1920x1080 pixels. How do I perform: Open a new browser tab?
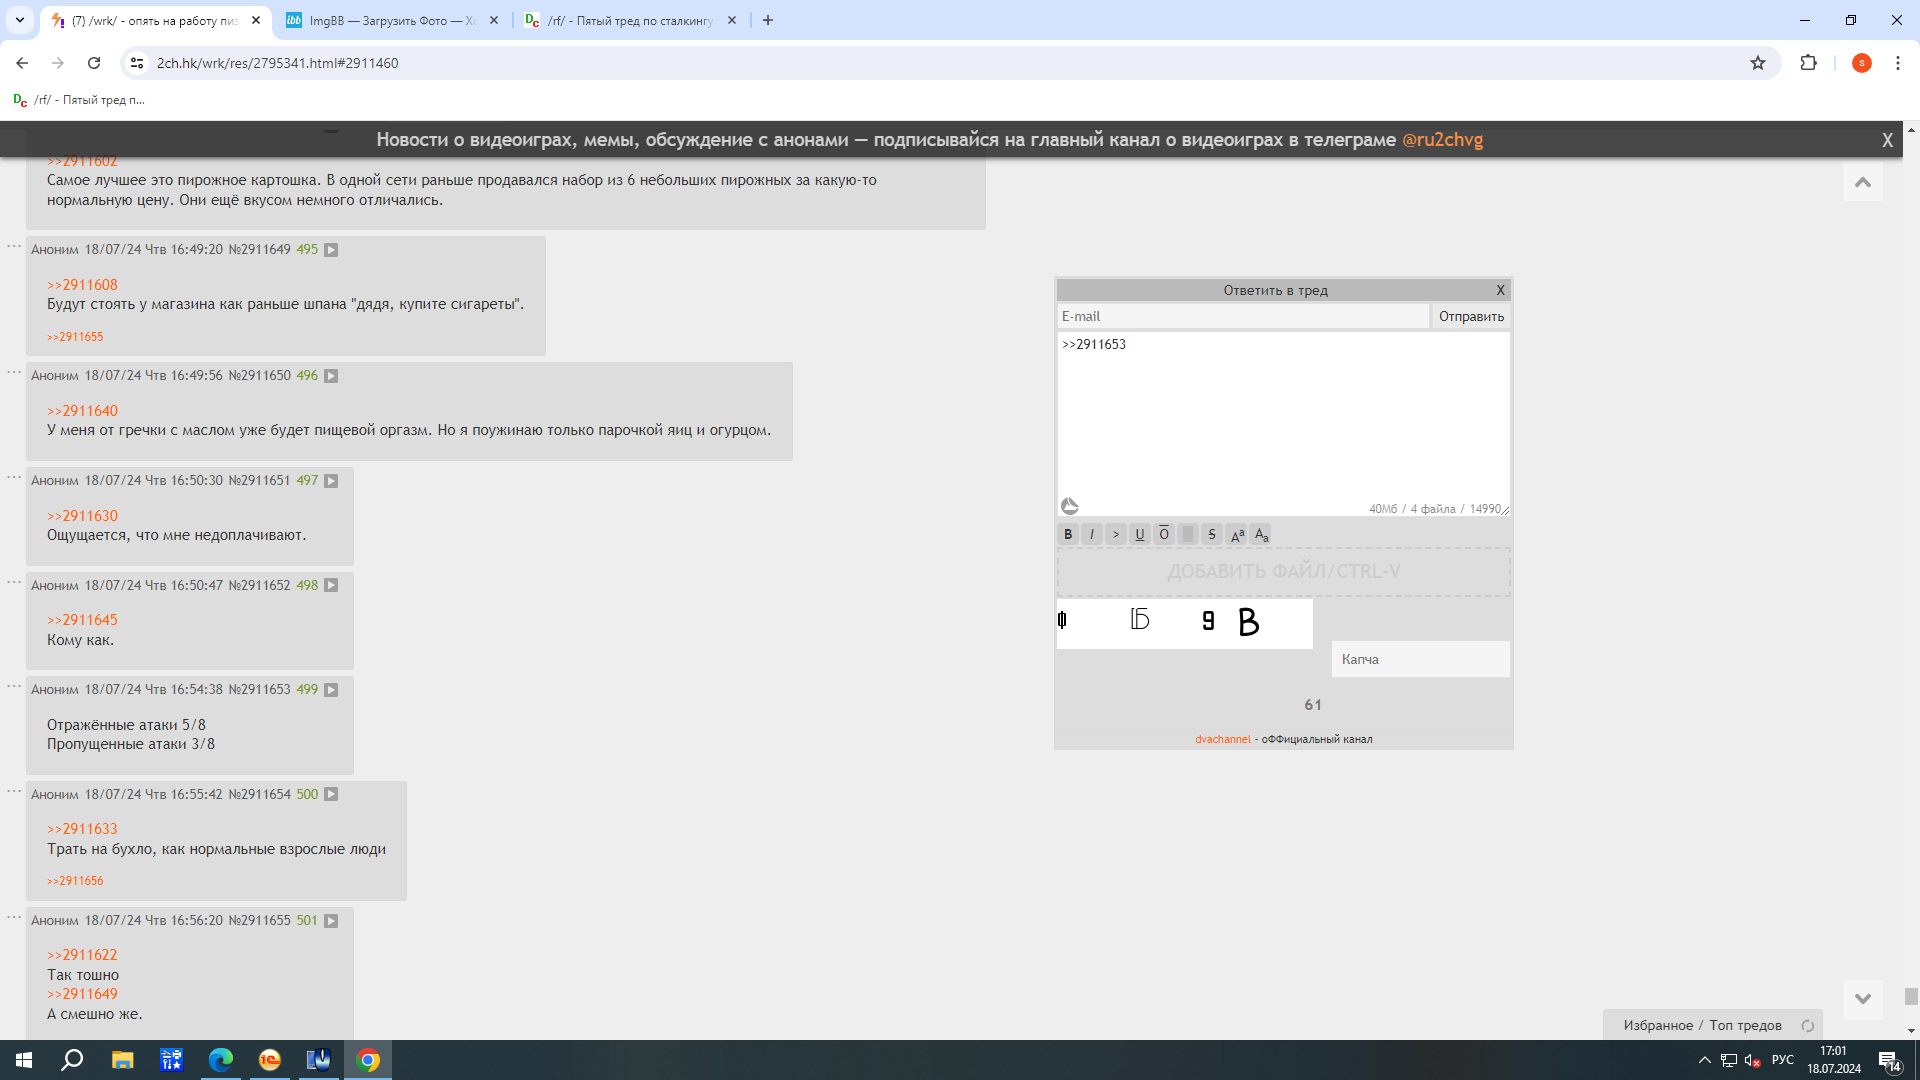click(768, 20)
